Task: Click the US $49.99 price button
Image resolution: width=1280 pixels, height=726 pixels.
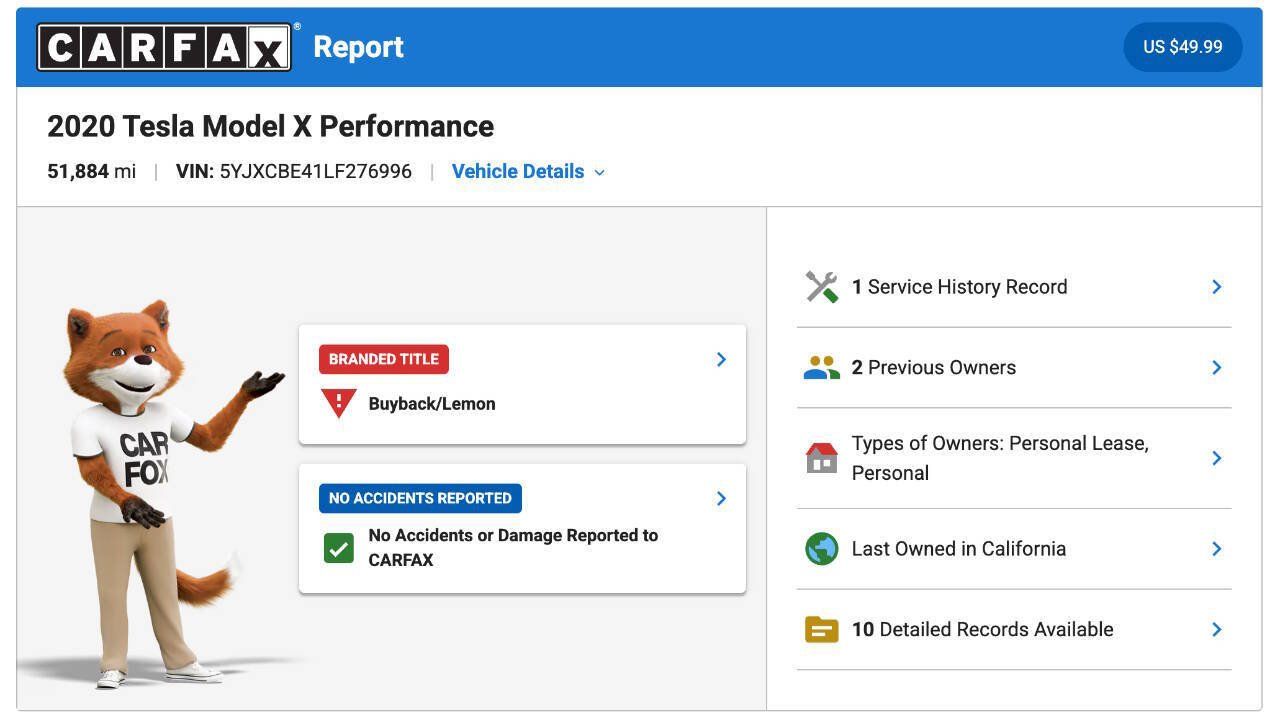Action: (1183, 47)
